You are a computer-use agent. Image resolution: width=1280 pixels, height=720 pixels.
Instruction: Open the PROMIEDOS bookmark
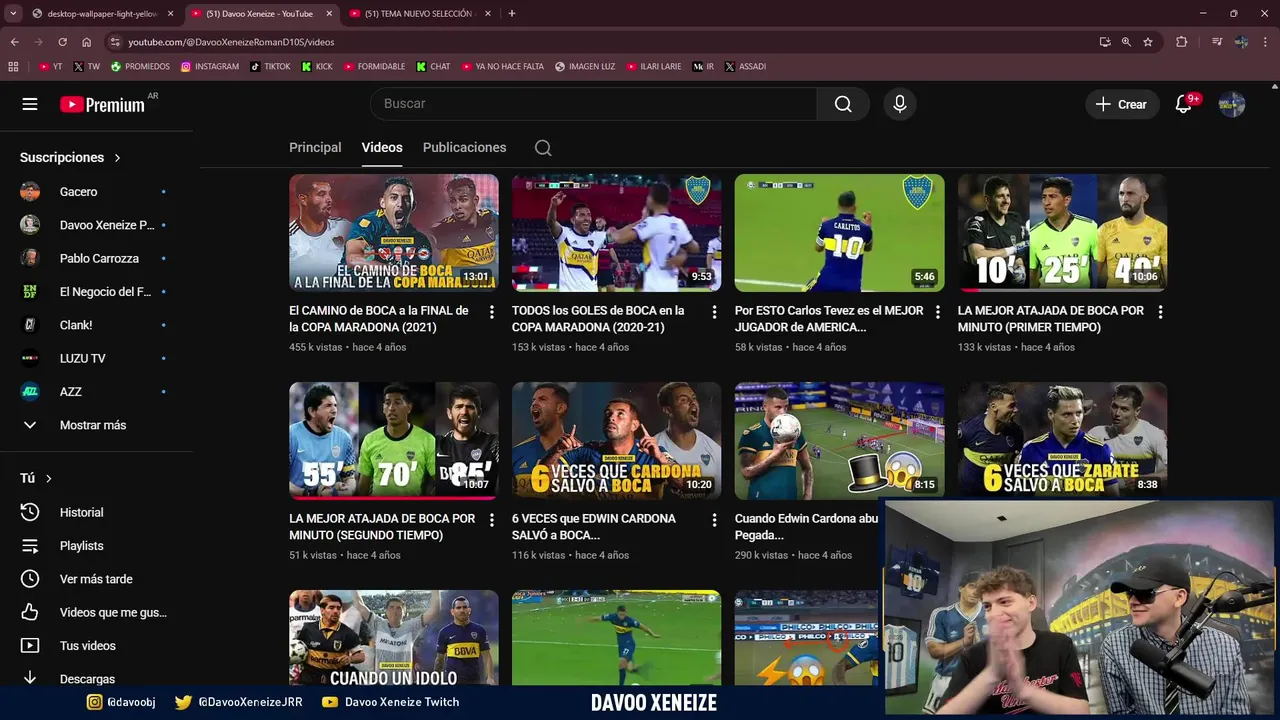(140, 66)
